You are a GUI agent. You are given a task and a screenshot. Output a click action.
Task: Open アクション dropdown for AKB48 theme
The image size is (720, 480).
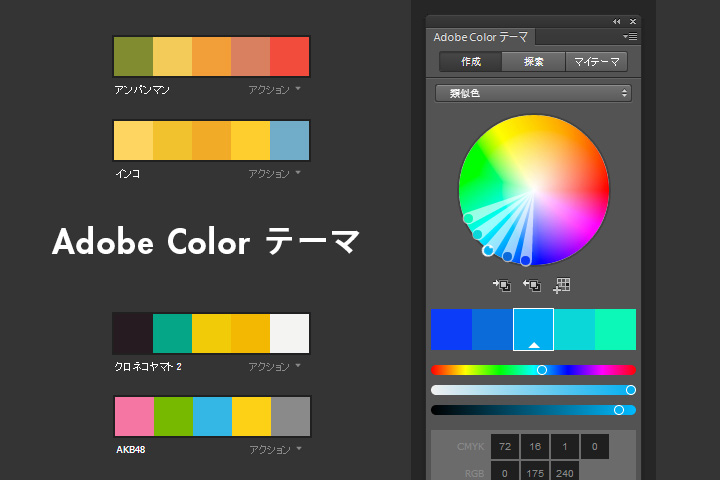pyautogui.click(x=275, y=449)
